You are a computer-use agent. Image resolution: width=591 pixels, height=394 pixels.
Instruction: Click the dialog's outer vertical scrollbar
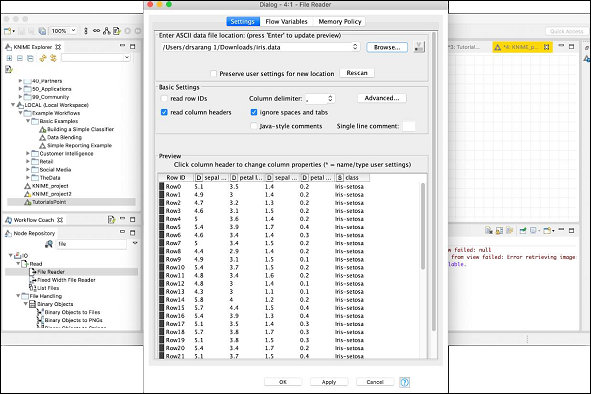tap(434, 181)
